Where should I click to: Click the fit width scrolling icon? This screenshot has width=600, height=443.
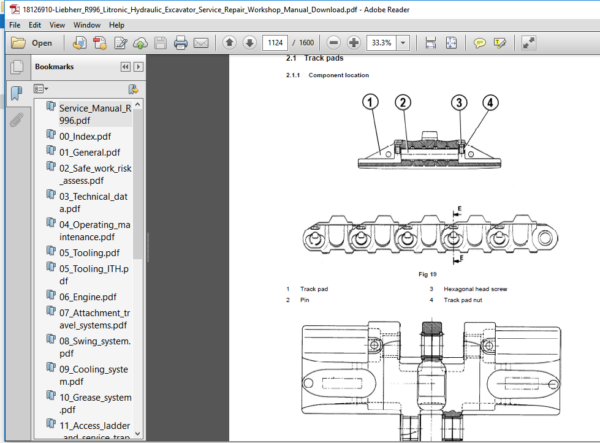point(431,43)
